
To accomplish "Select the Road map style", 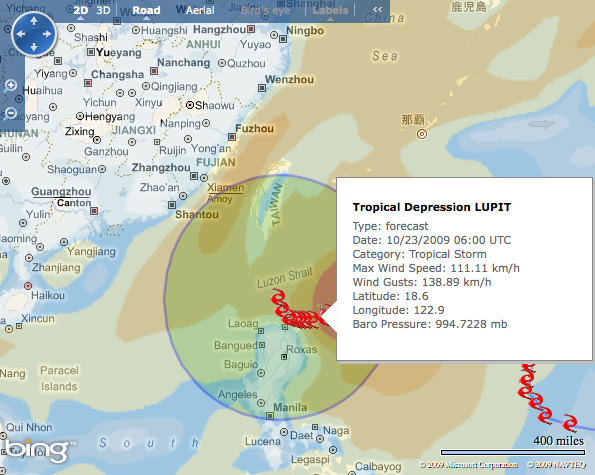I will [146, 10].
